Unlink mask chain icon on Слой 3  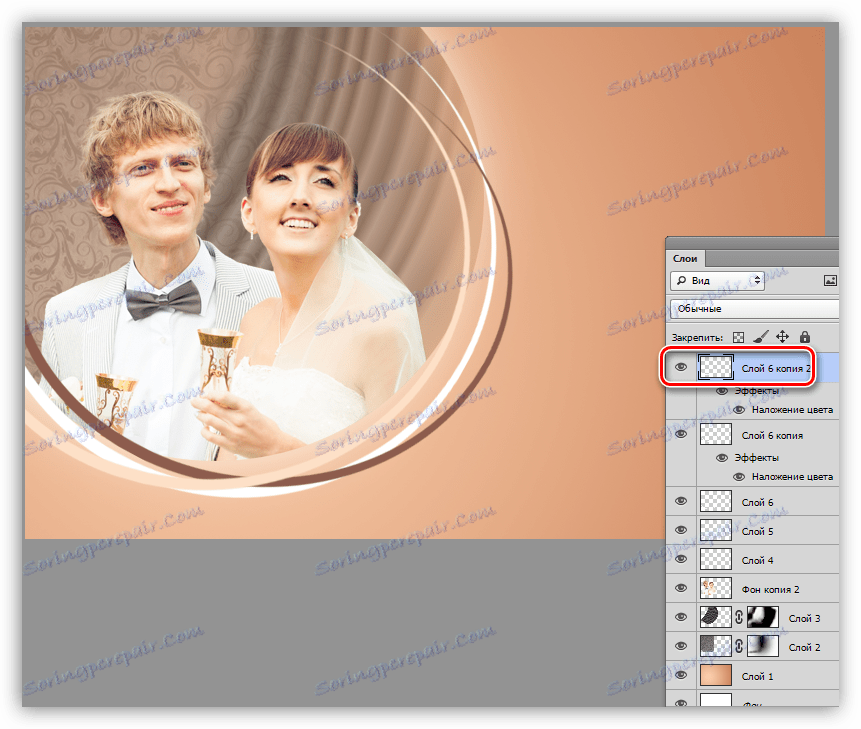739,618
